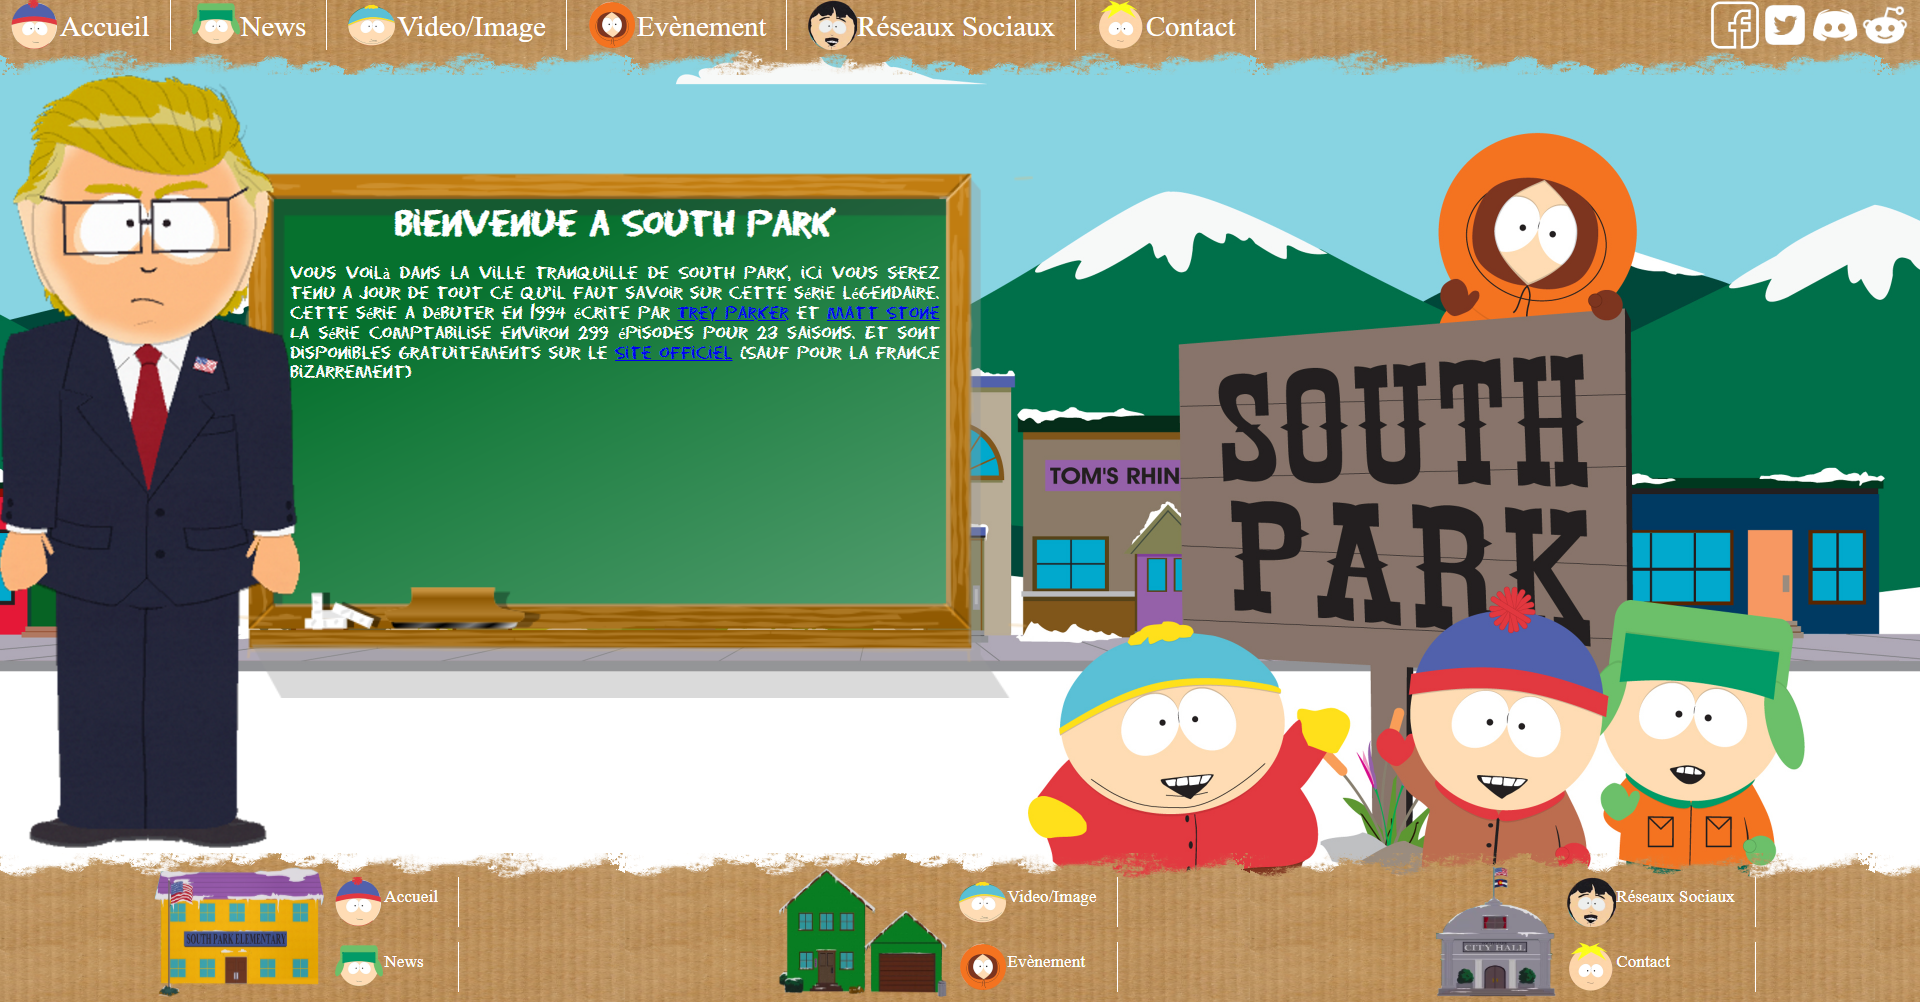1920x1002 pixels.
Task: Click the footer Evènement link
Action: (x=1046, y=962)
